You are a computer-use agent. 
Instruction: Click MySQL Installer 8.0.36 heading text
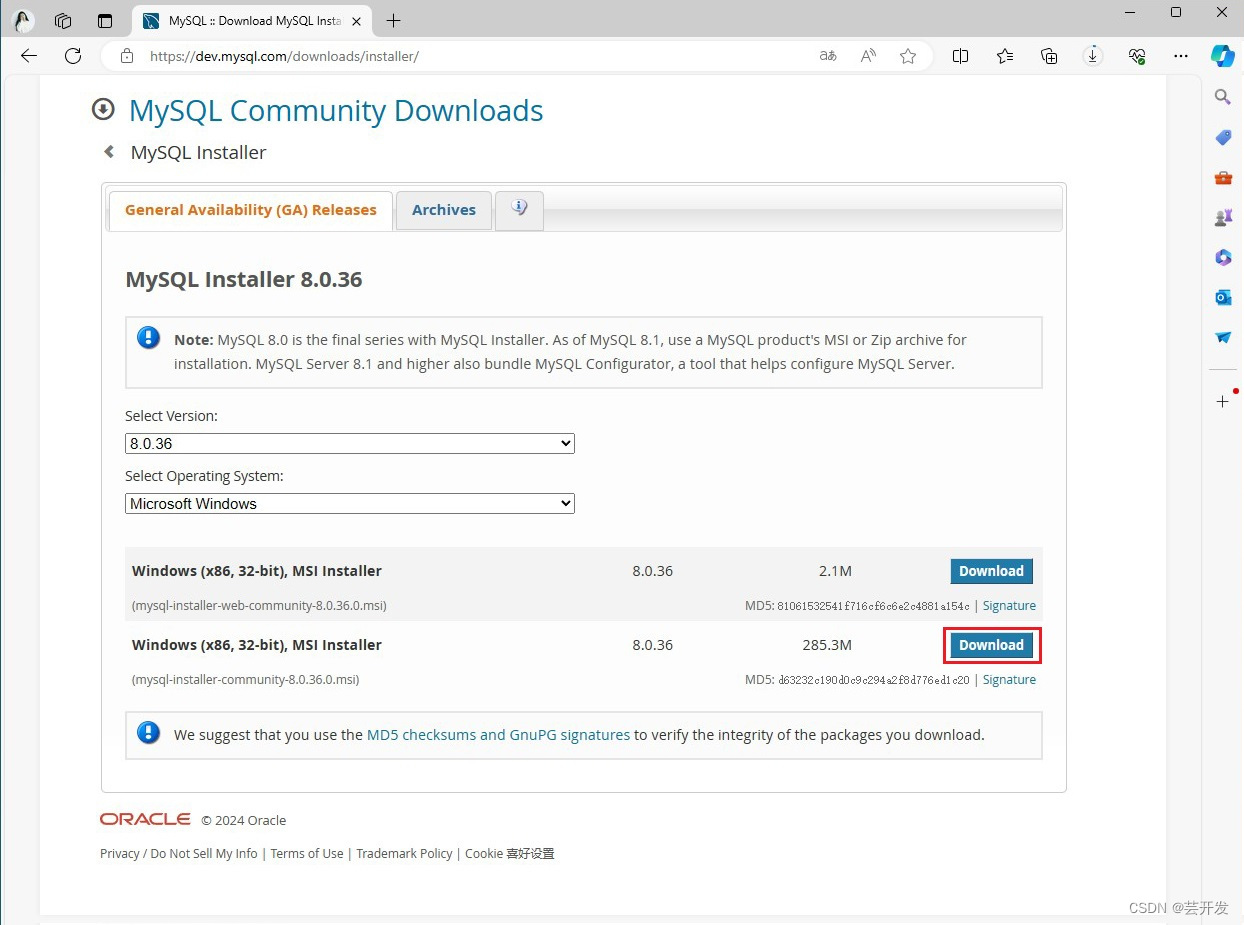pos(244,279)
